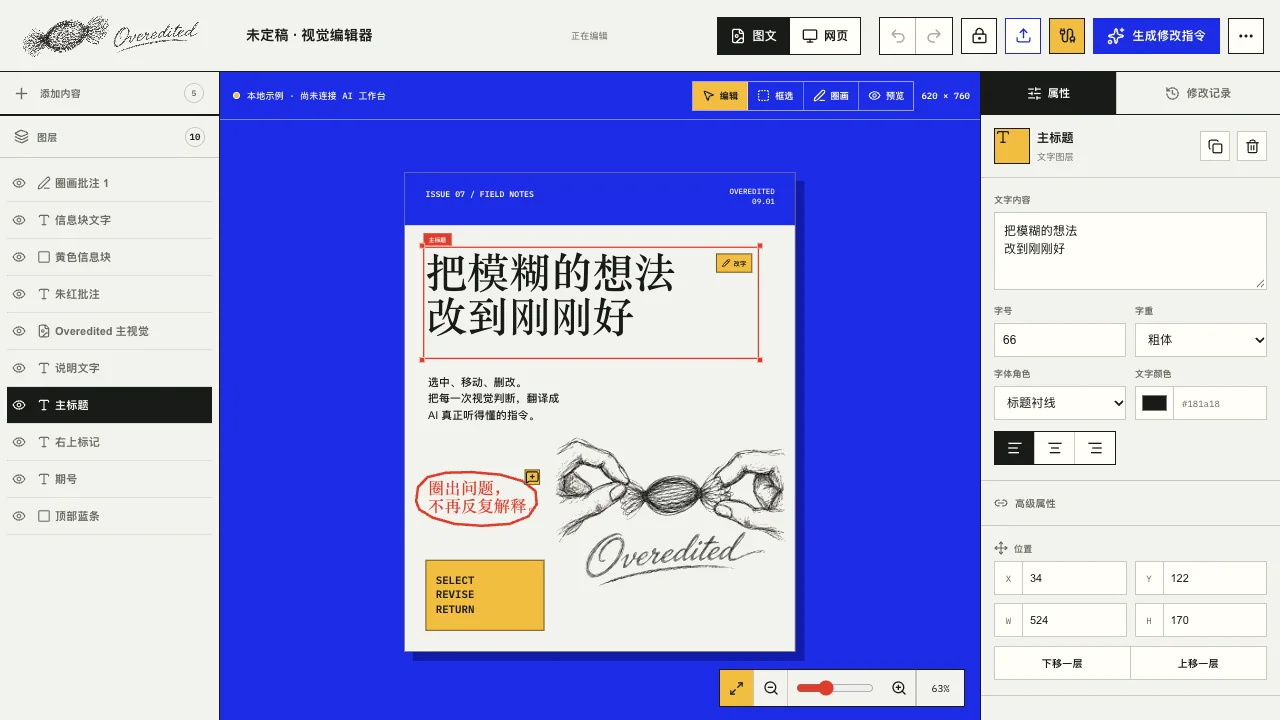Duplicate the 主标题 layer with the copy icon
Viewport: 1280px width, 720px height.
pos(1215,146)
